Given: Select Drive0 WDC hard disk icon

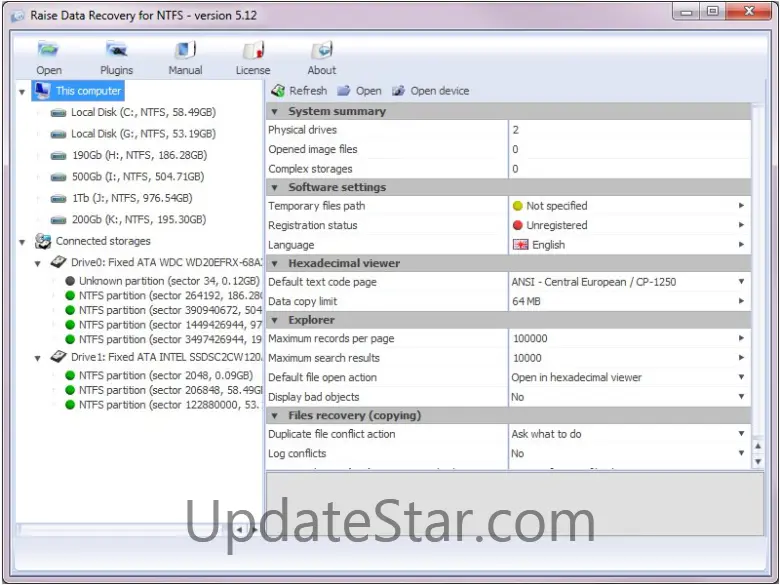Looking at the screenshot, I should (x=58, y=262).
